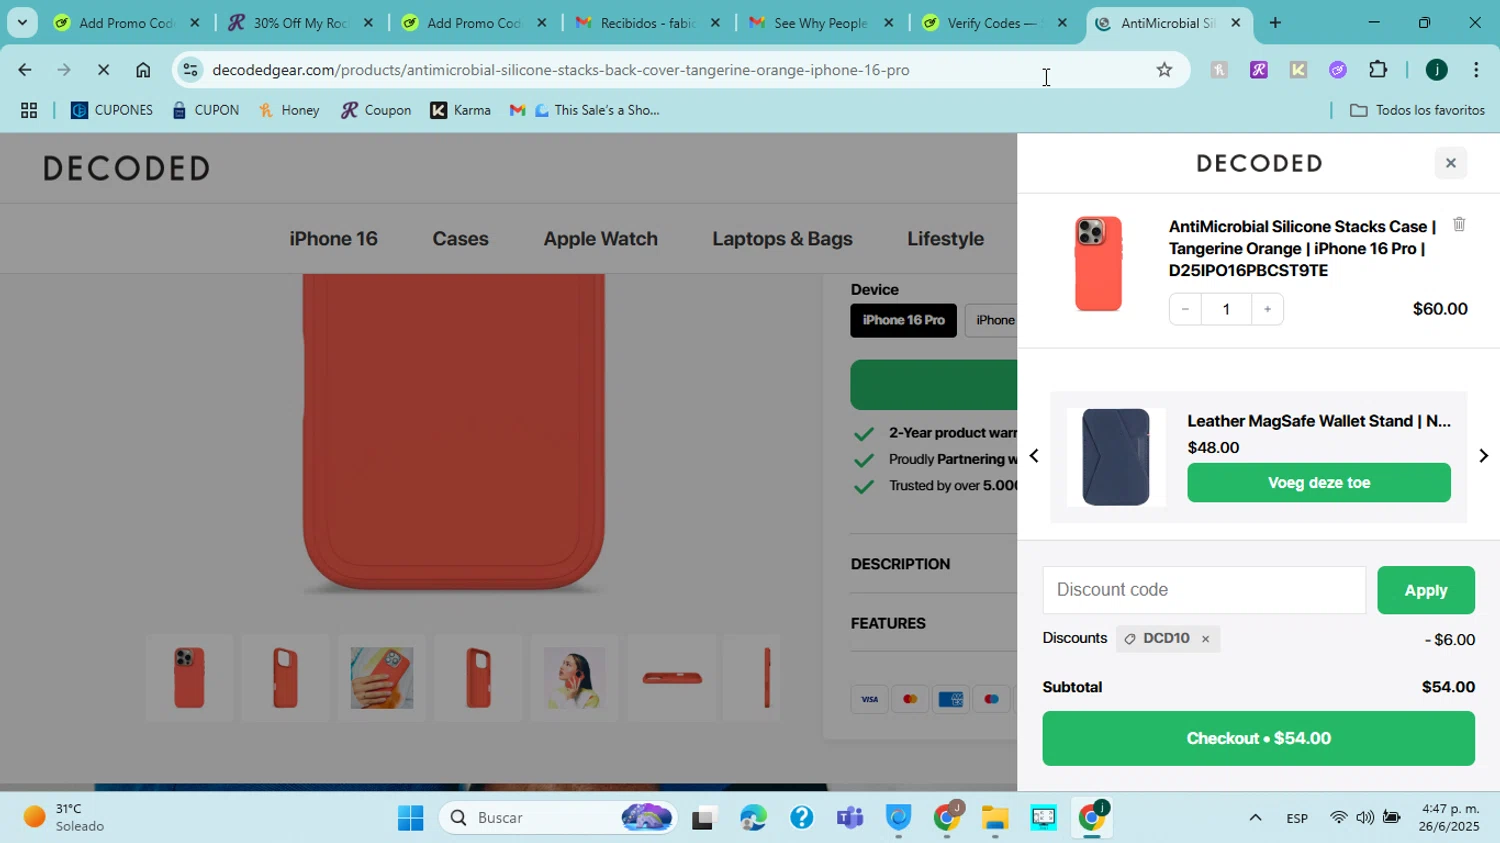Open the Karma extension icon in toolbar
The image size is (1500, 843).
click(x=1298, y=70)
